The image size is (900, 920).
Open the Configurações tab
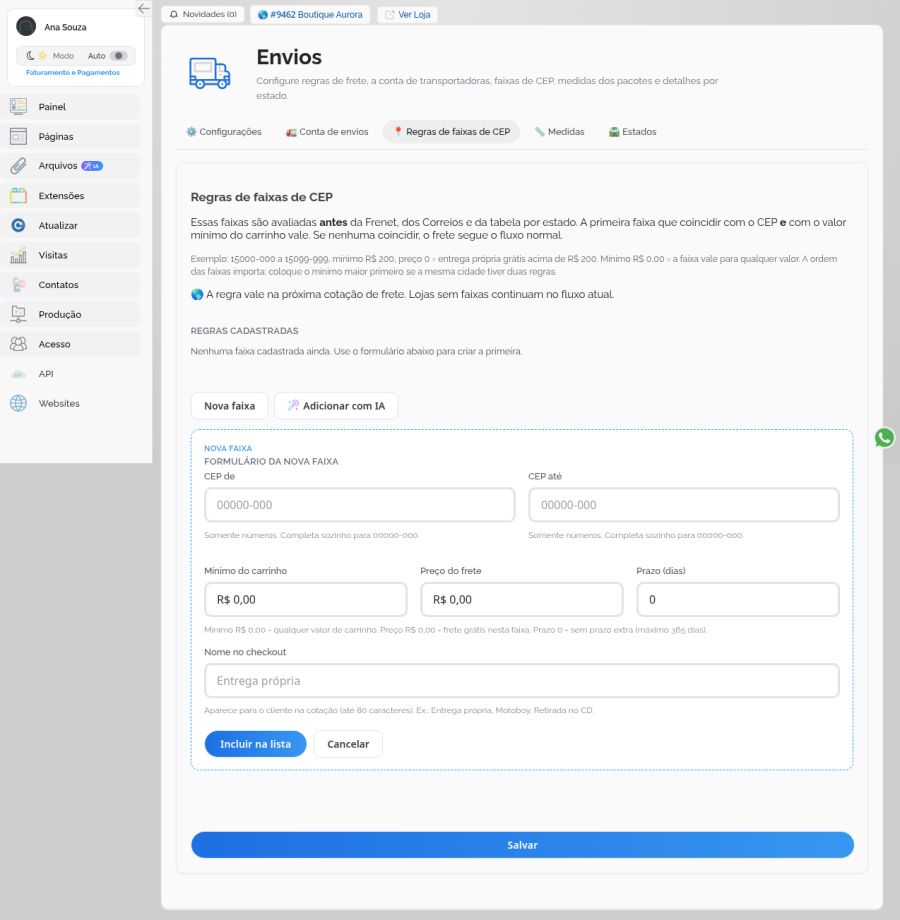point(224,131)
